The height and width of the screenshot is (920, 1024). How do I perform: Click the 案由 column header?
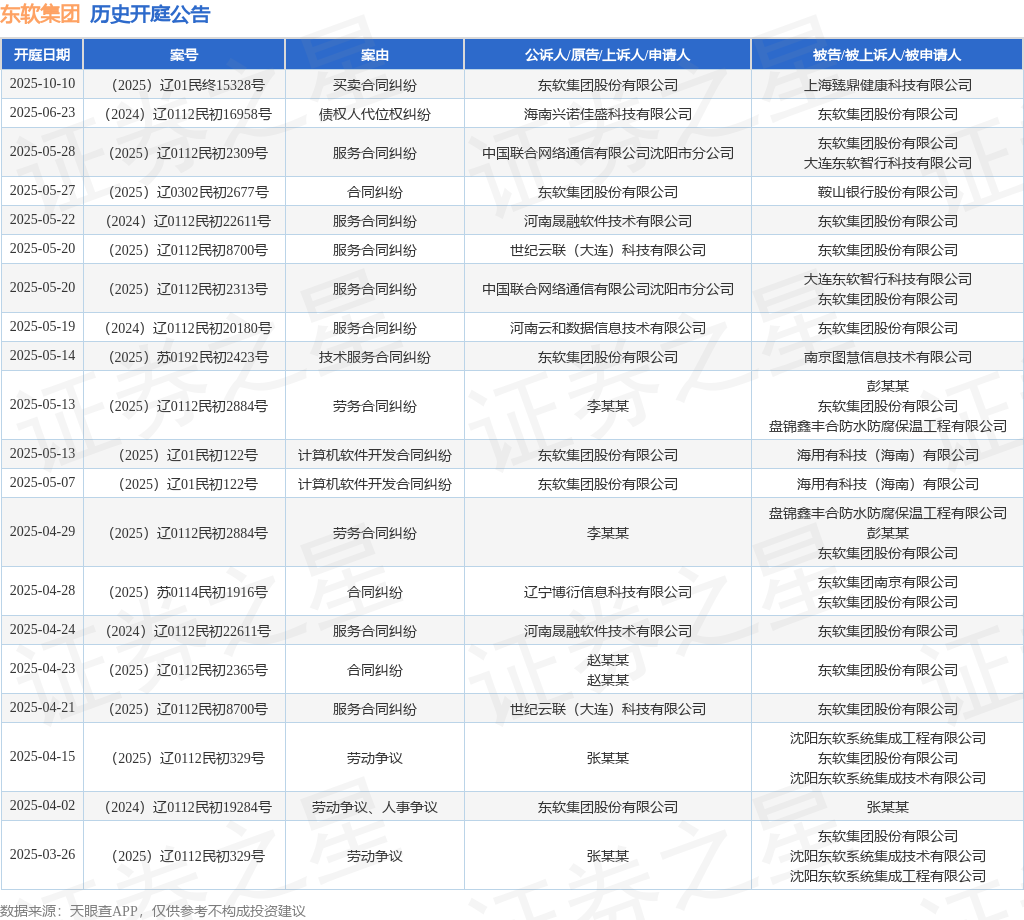click(375, 55)
